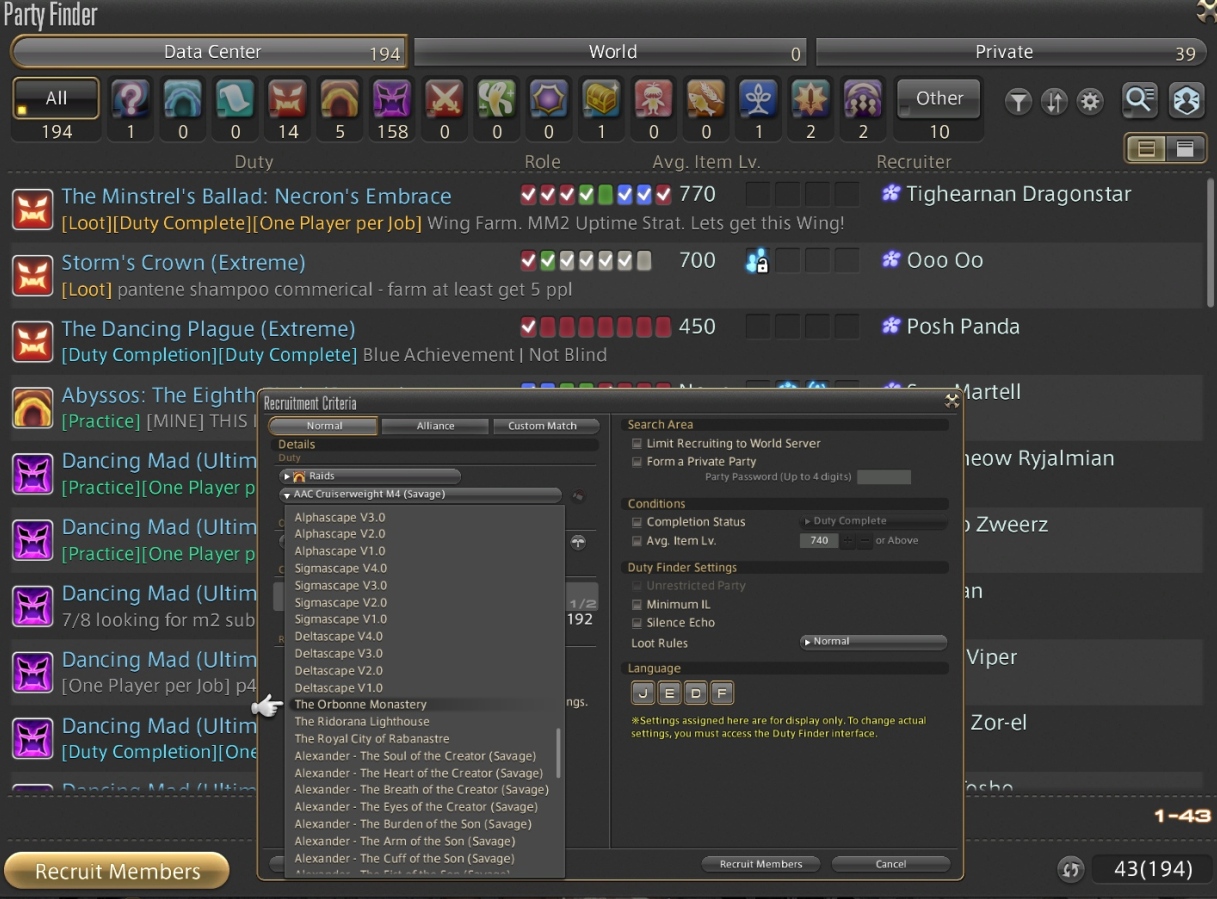1217x899 pixels.
Task: Select the green cactuar Gold Saucer category icon
Action: point(497,99)
